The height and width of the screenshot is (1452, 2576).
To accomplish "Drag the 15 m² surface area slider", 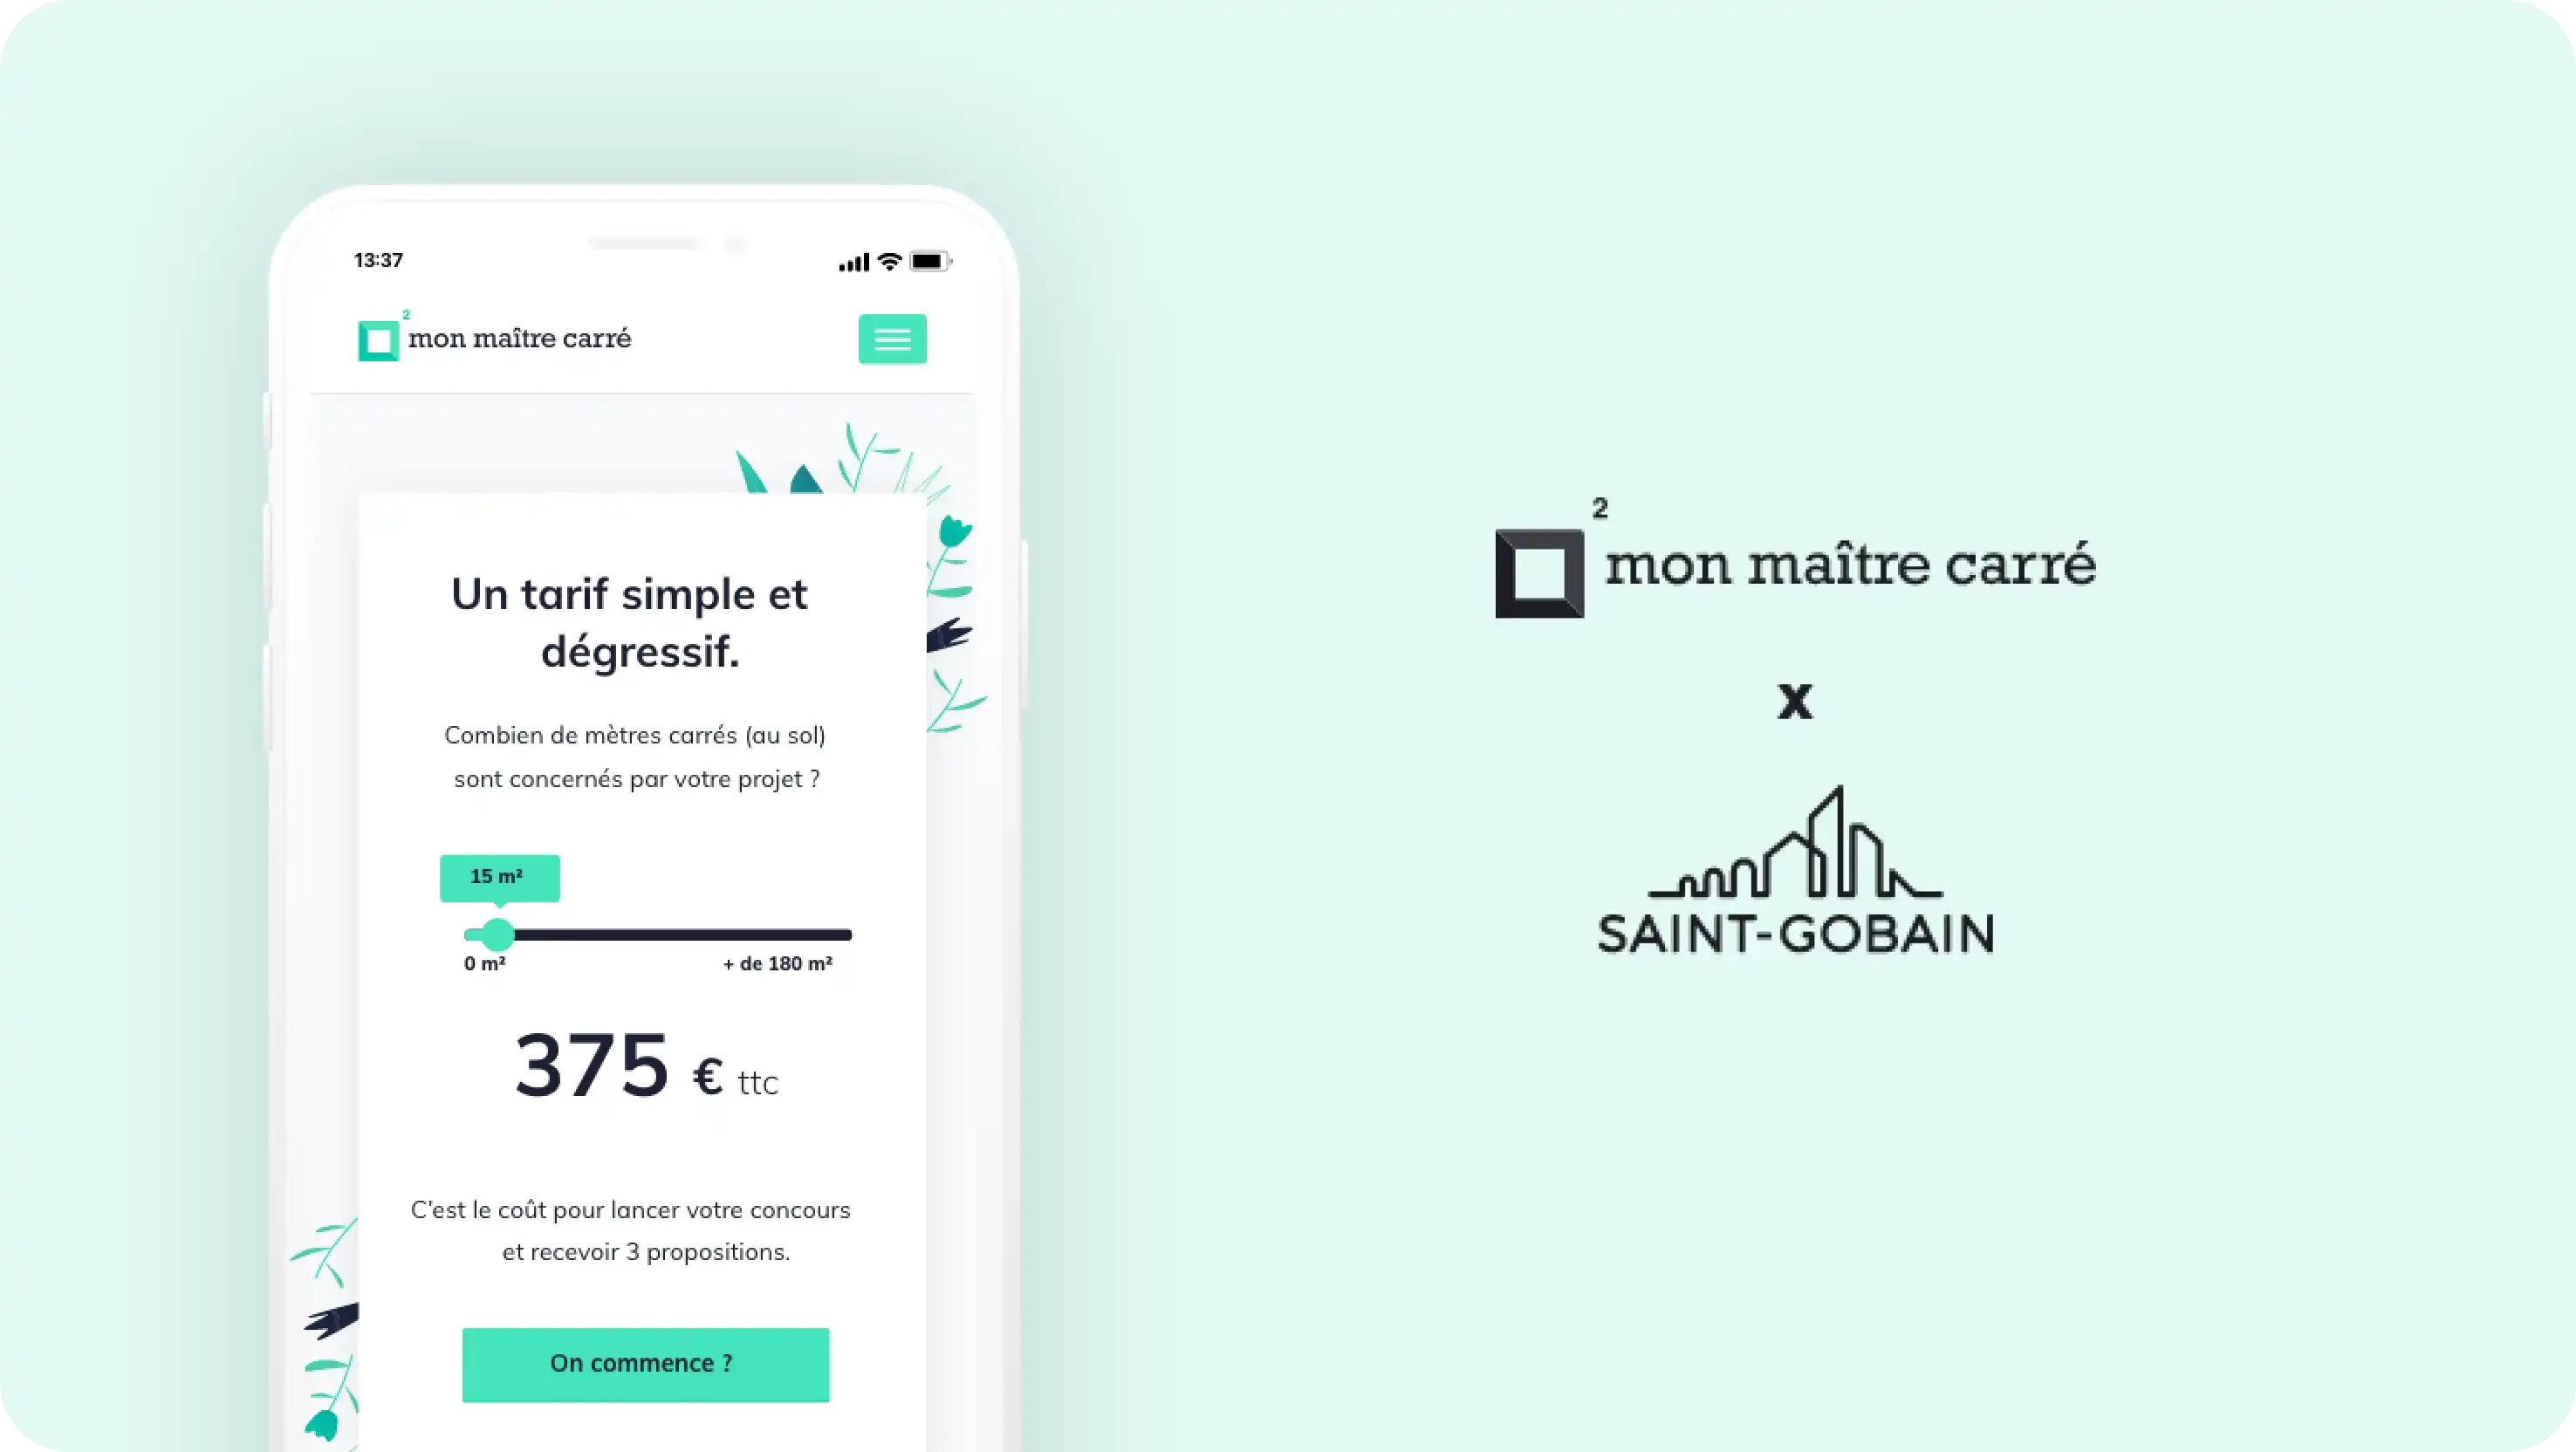I will tap(496, 934).
